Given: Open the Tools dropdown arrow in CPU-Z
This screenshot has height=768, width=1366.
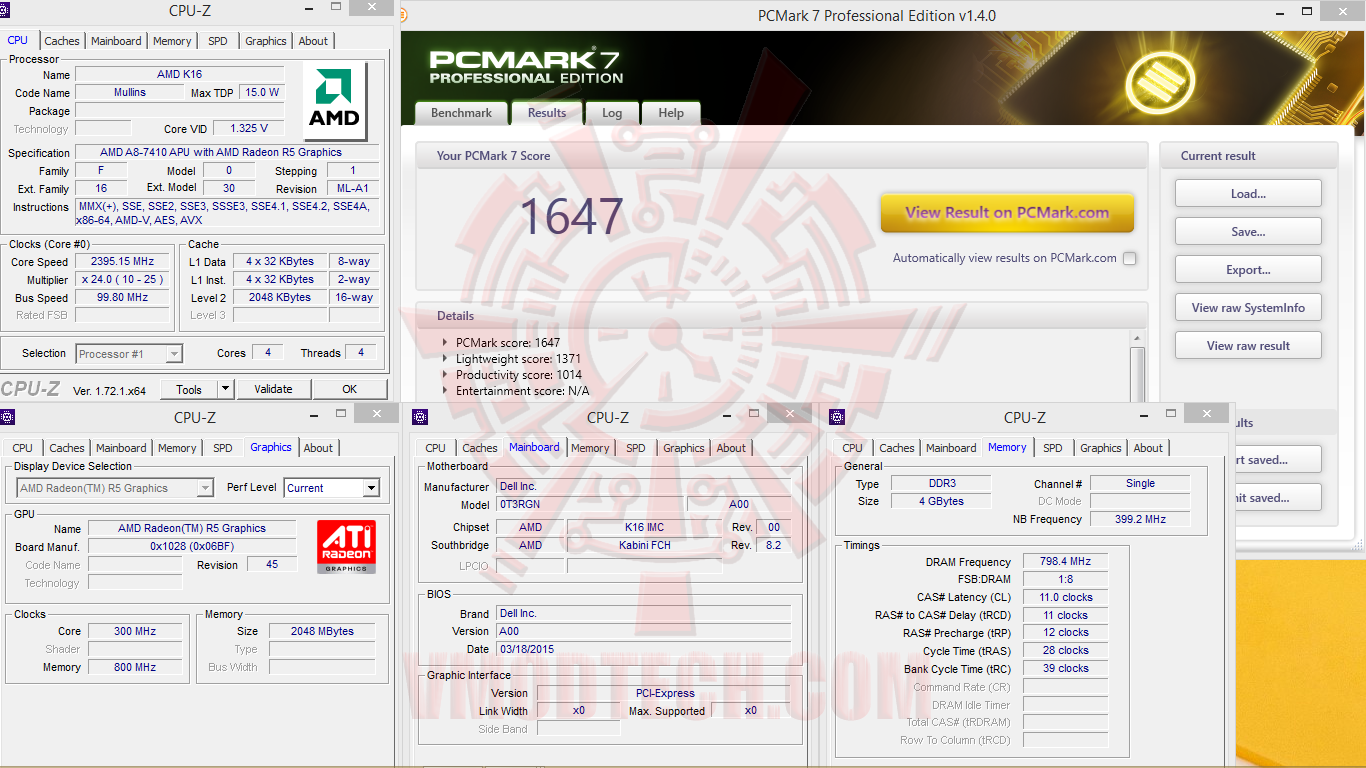Looking at the screenshot, I should (226, 389).
